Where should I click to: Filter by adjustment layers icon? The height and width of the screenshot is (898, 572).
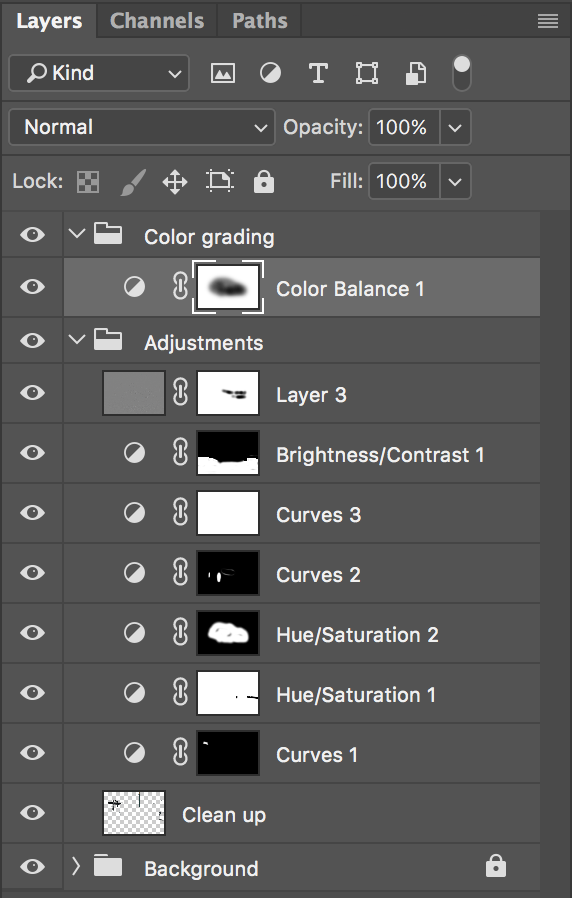[270, 73]
